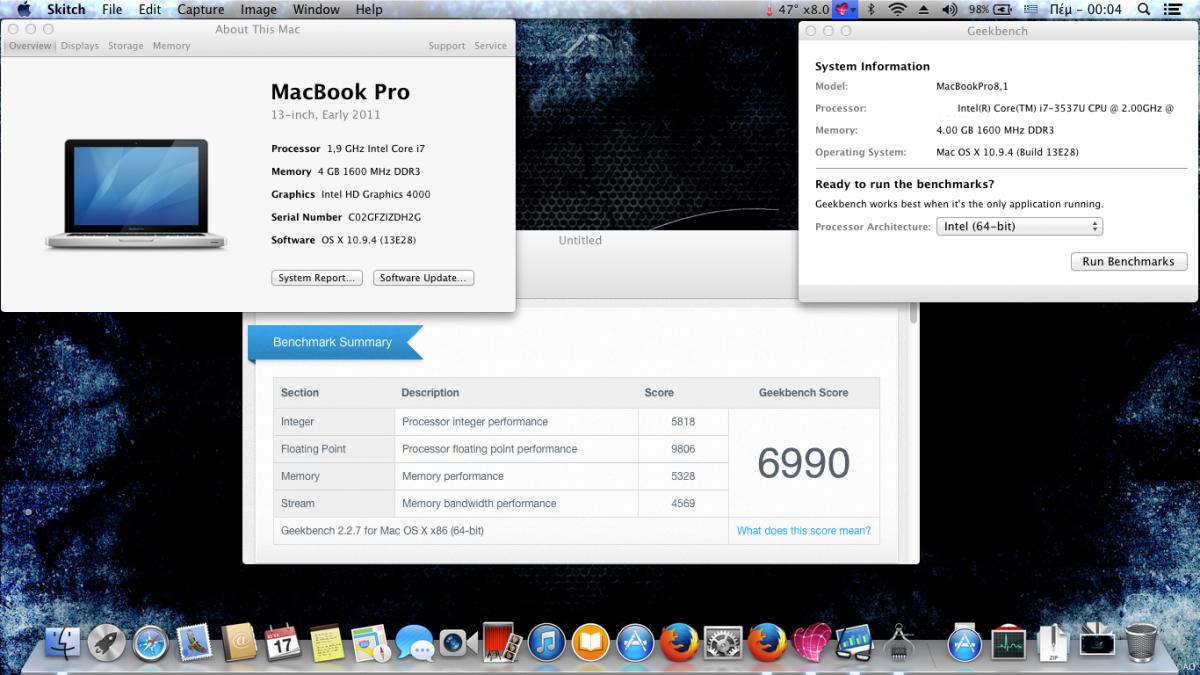The height and width of the screenshot is (675, 1200).
Task: Open Finder from the Dock
Action: (x=64, y=642)
